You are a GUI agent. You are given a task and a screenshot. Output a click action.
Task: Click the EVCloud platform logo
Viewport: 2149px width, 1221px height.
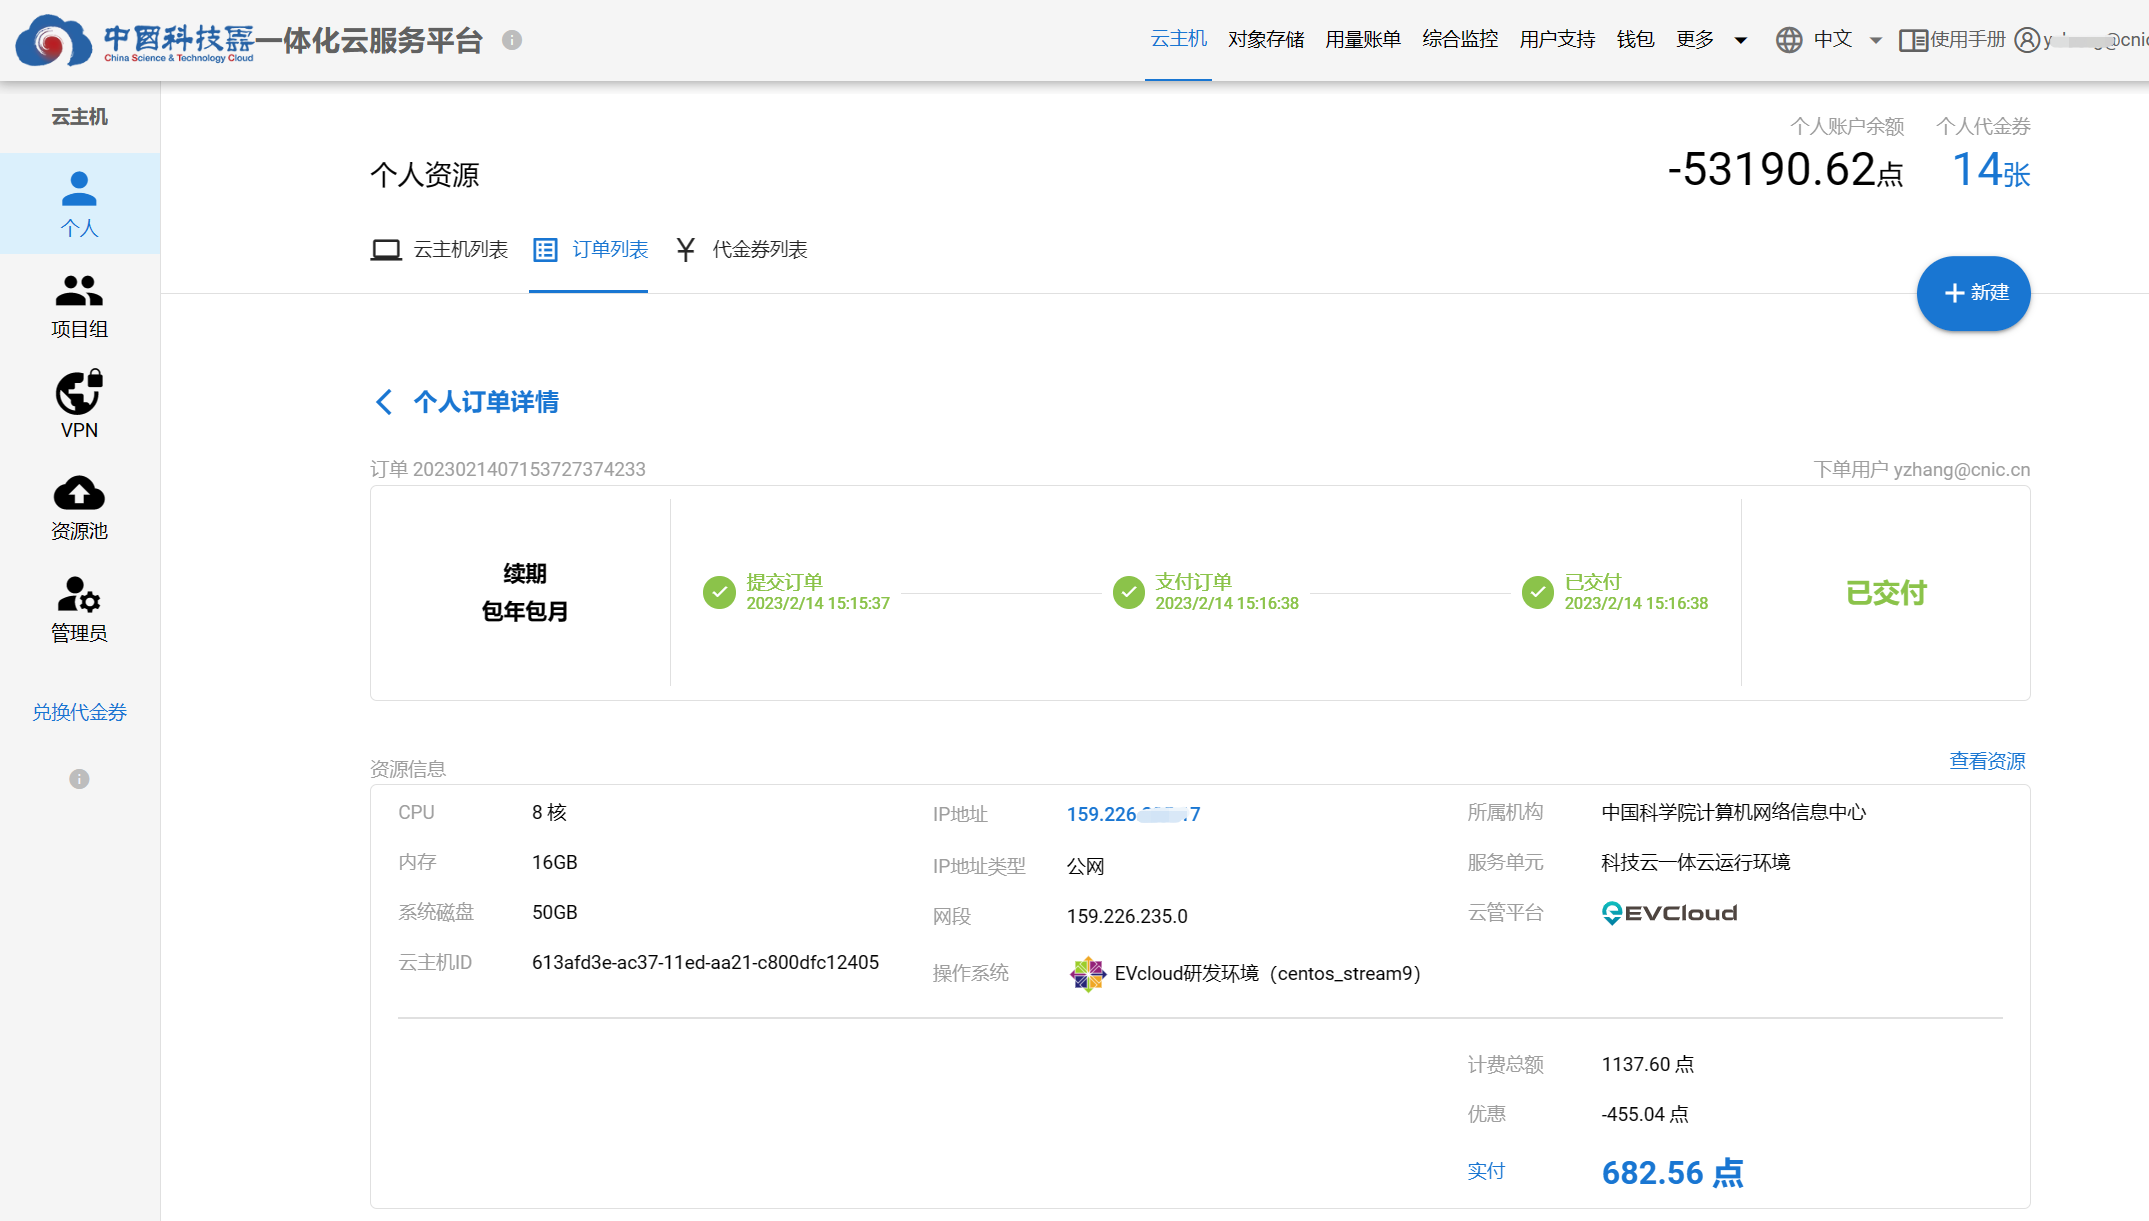(x=1669, y=913)
